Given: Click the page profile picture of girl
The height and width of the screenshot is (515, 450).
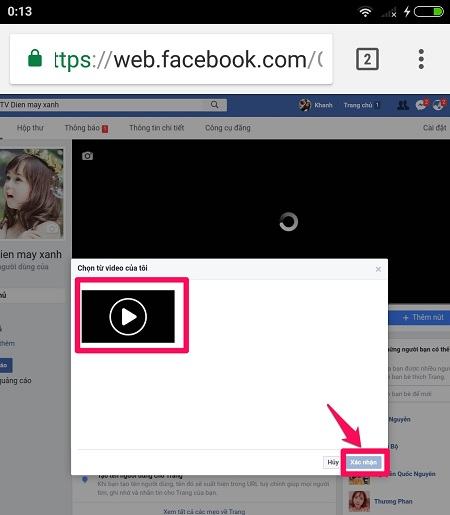Looking at the screenshot, I should click(x=32, y=194).
